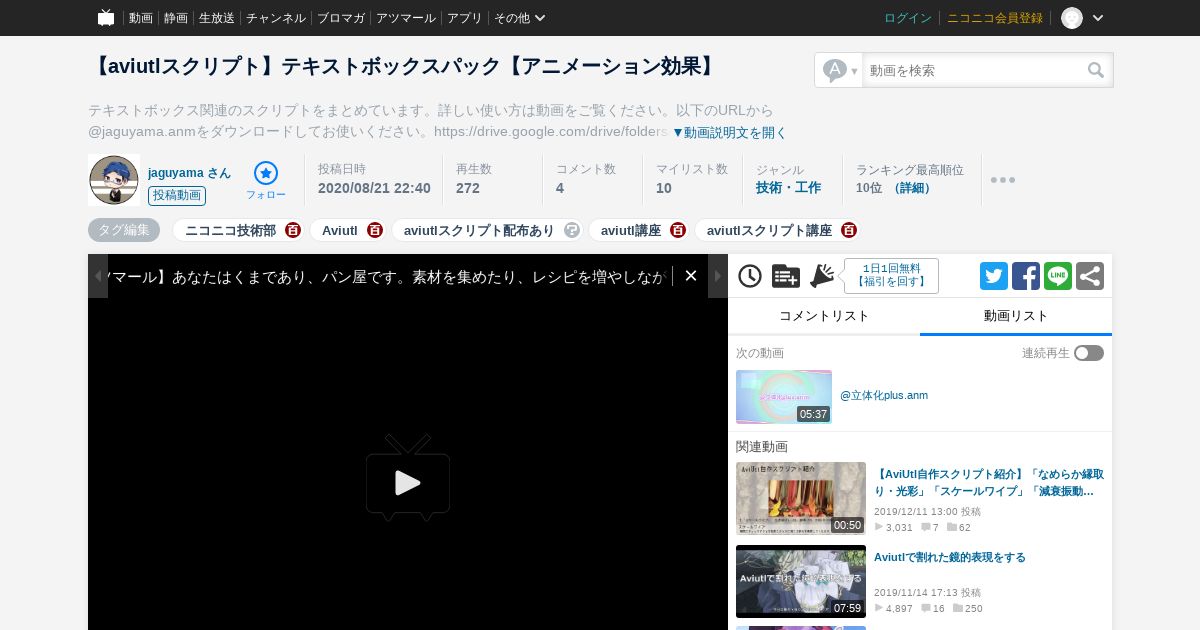Open the チャンネル menu item

(276, 18)
